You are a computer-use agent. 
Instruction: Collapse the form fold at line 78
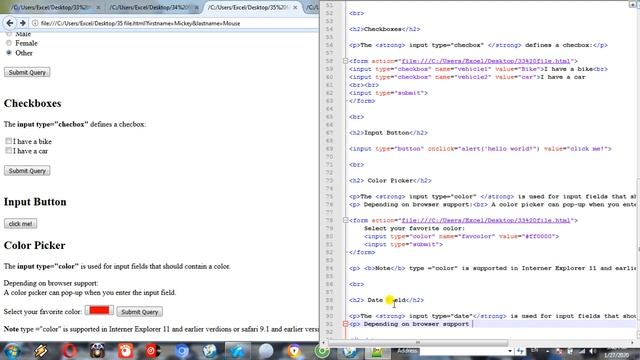[x=345, y=220]
